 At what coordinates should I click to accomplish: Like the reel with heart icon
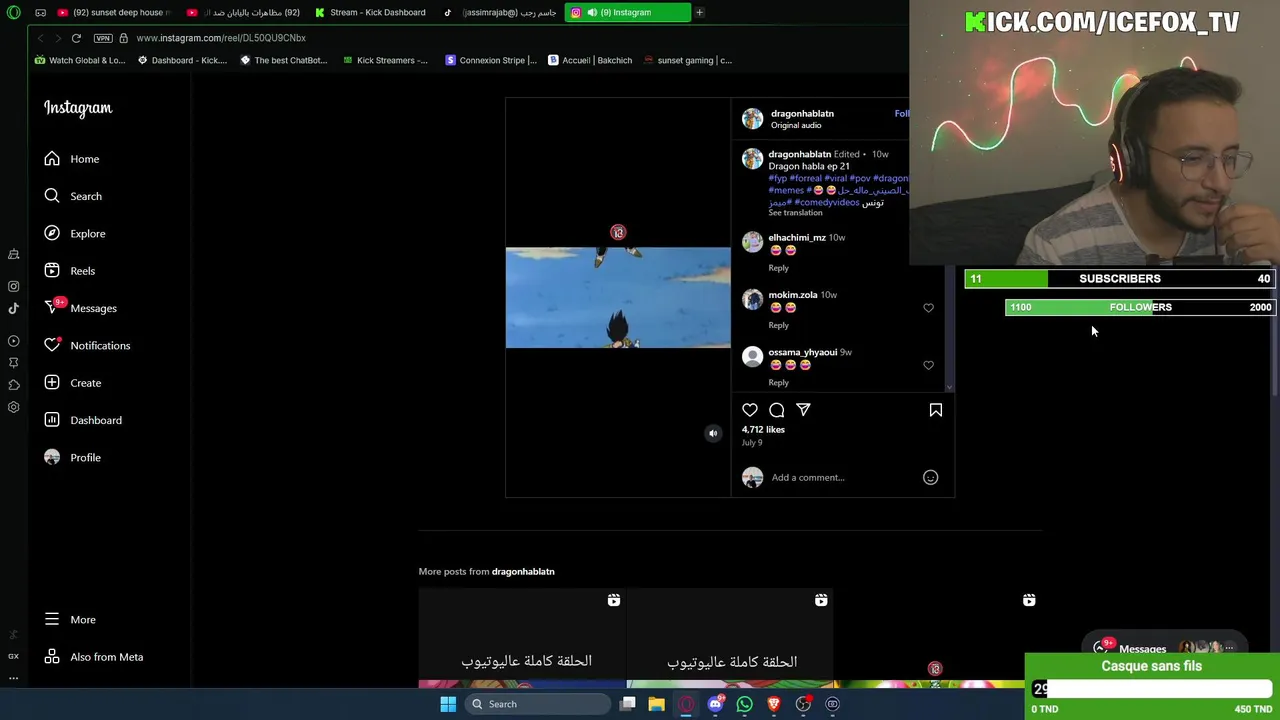pyautogui.click(x=750, y=410)
